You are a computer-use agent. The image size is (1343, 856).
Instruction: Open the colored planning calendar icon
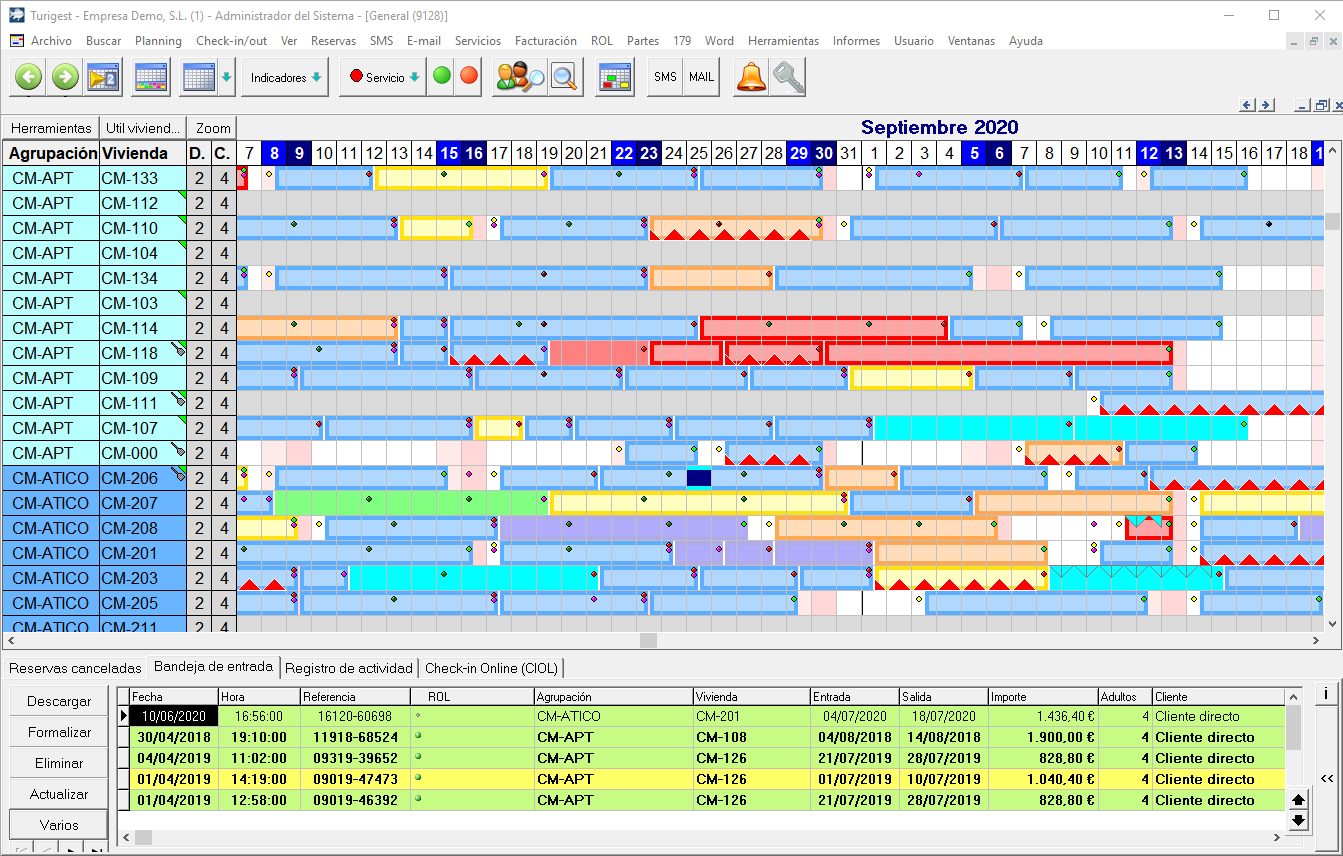click(x=150, y=77)
